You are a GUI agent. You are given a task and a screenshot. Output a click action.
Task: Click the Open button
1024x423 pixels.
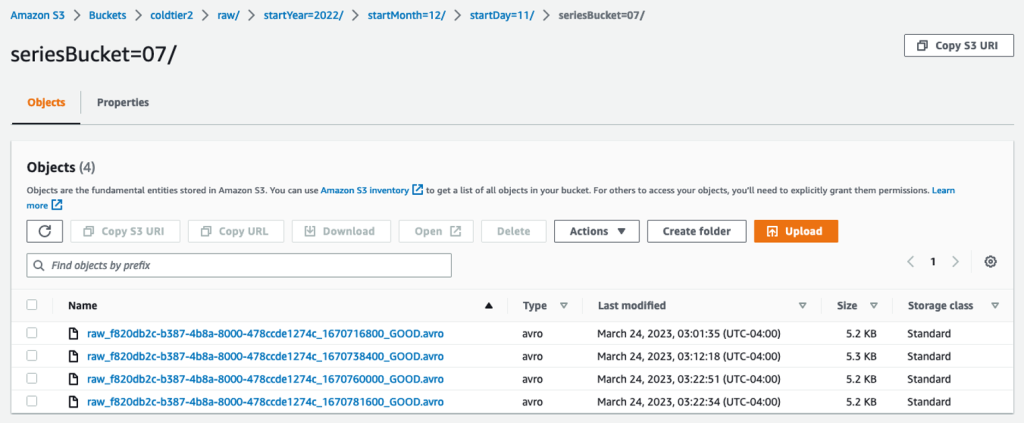click(436, 231)
